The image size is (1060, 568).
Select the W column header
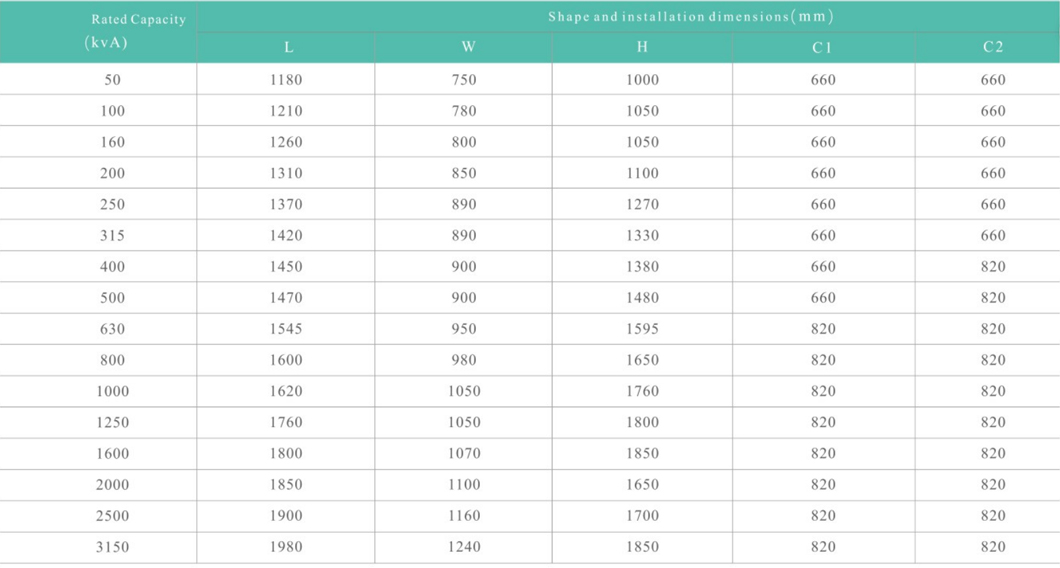point(464,47)
